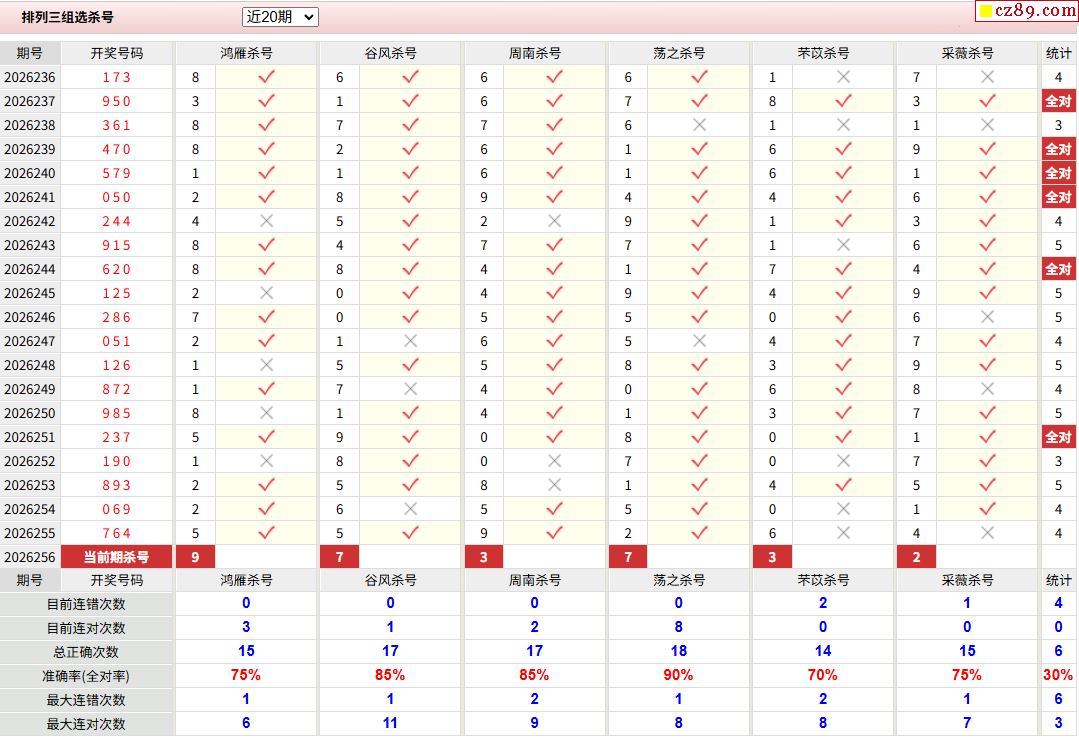Viewport: 1079px width, 739px height.
Task: Select the 鸿雁杀号 column header
Action: point(246,53)
